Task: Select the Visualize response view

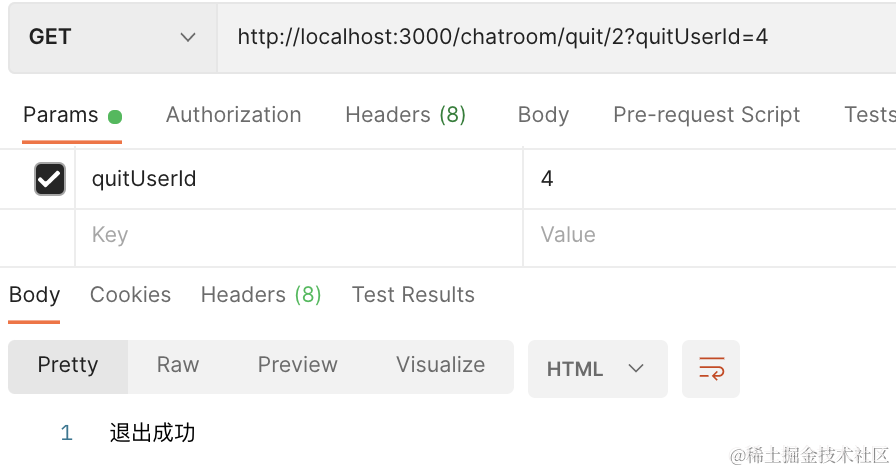Action: (x=440, y=365)
